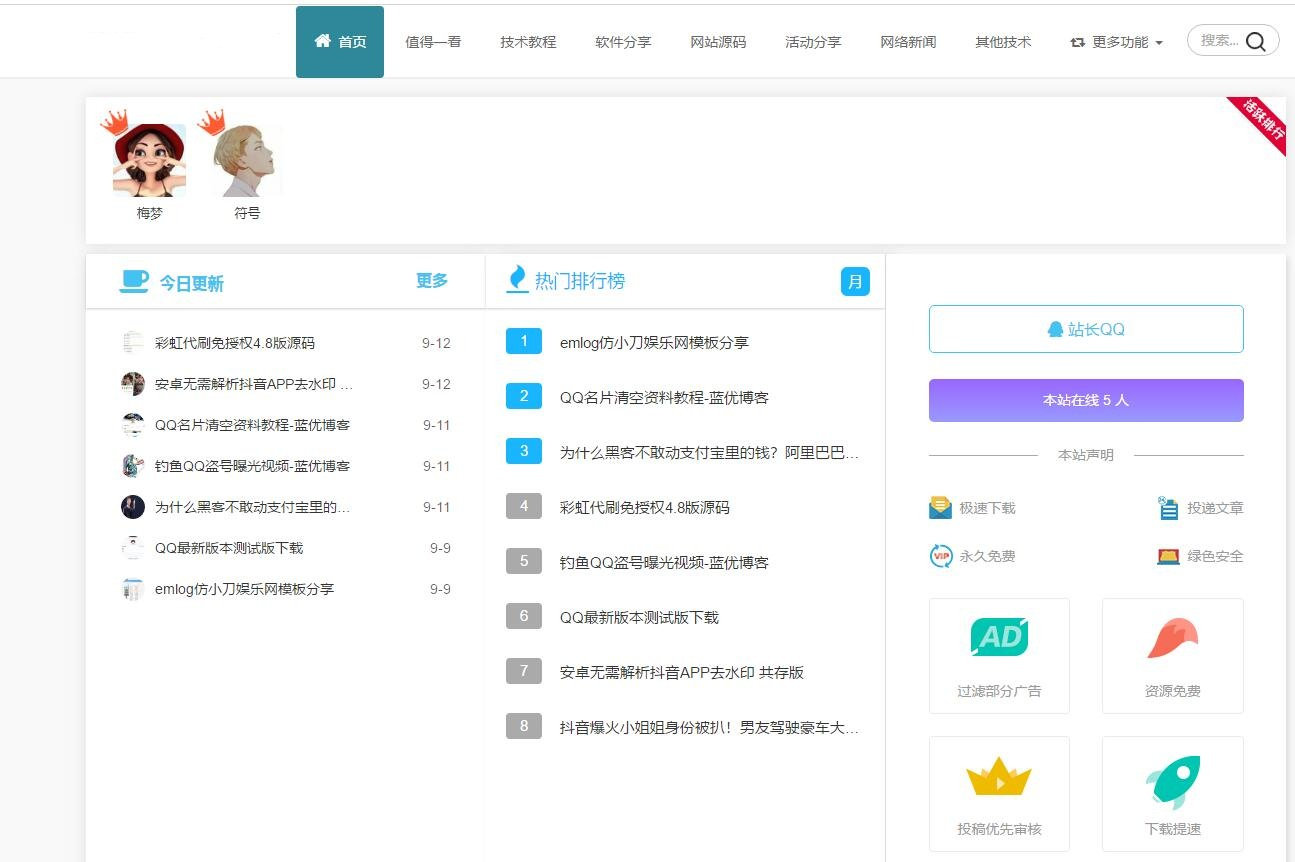Click thumbnail icon for 钓鱼QQ盗号曝光视频 in 今日更新
This screenshot has height=862, width=1295.
(133, 466)
